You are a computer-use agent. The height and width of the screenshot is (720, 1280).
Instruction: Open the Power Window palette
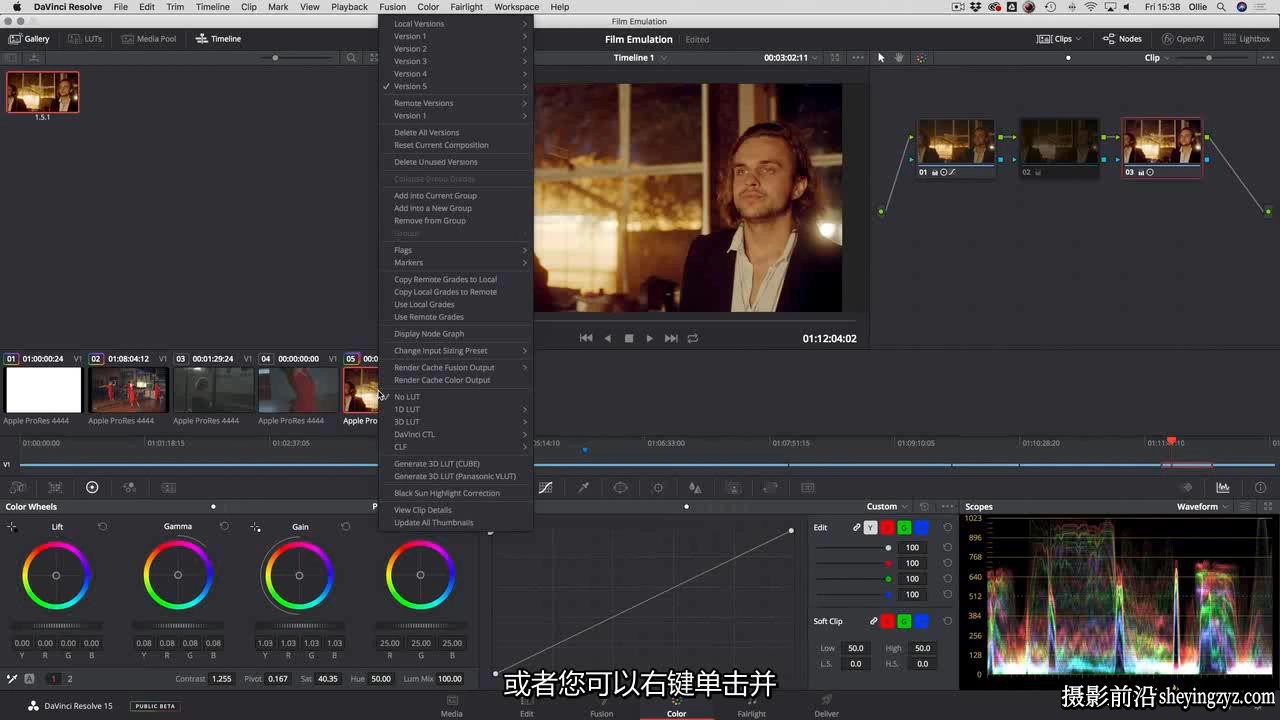[x=620, y=488]
